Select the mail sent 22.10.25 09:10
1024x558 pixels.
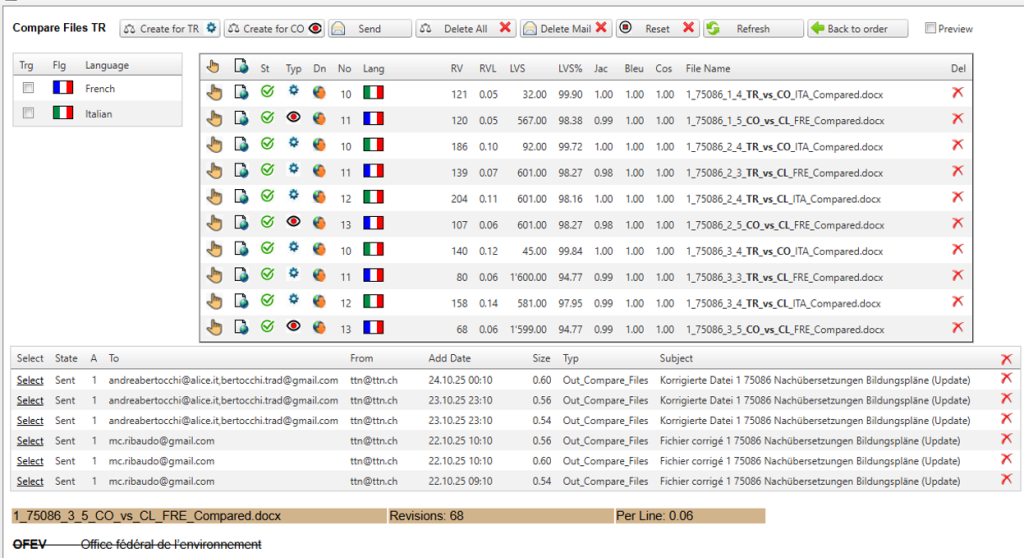tap(30, 481)
